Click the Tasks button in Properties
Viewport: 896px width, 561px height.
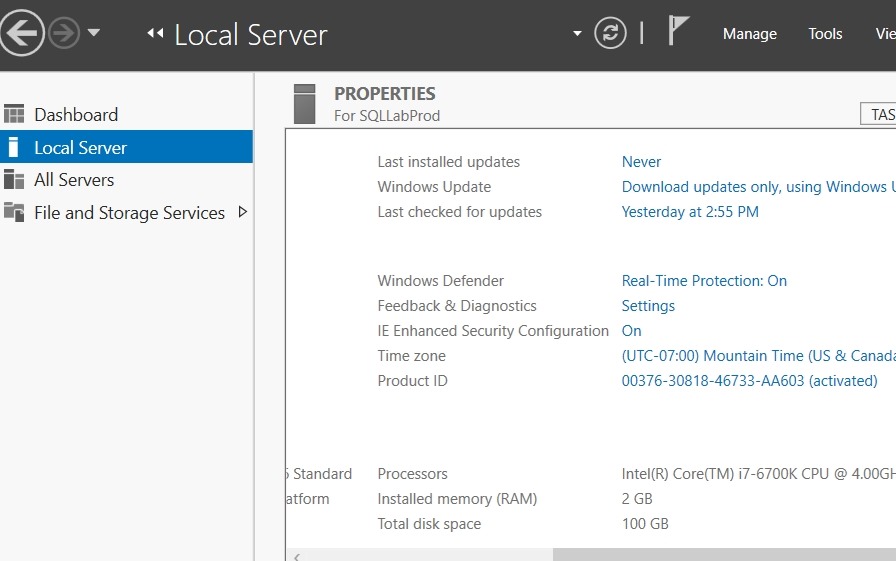pos(878,115)
